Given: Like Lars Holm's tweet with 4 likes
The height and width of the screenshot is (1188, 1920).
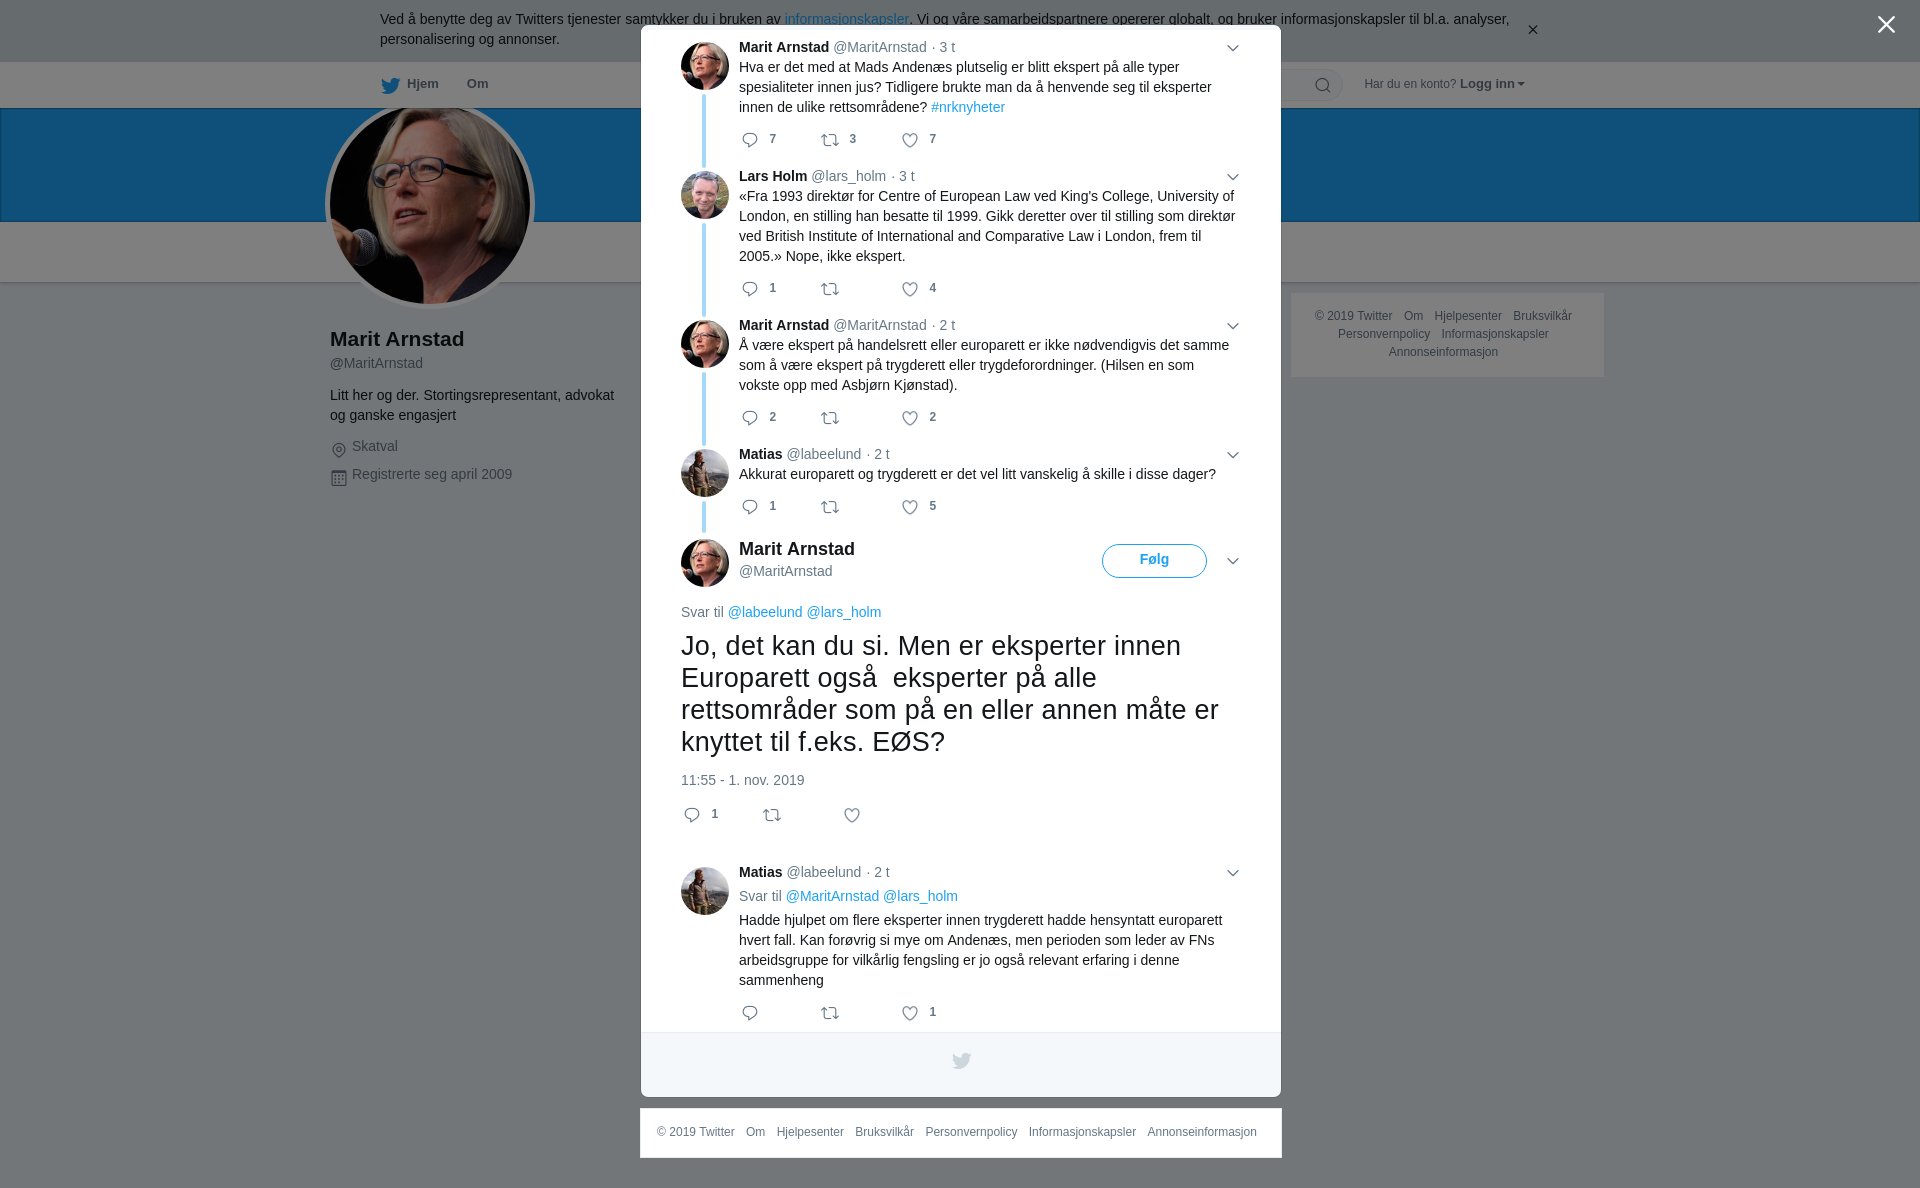Looking at the screenshot, I should (x=910, y=289).
